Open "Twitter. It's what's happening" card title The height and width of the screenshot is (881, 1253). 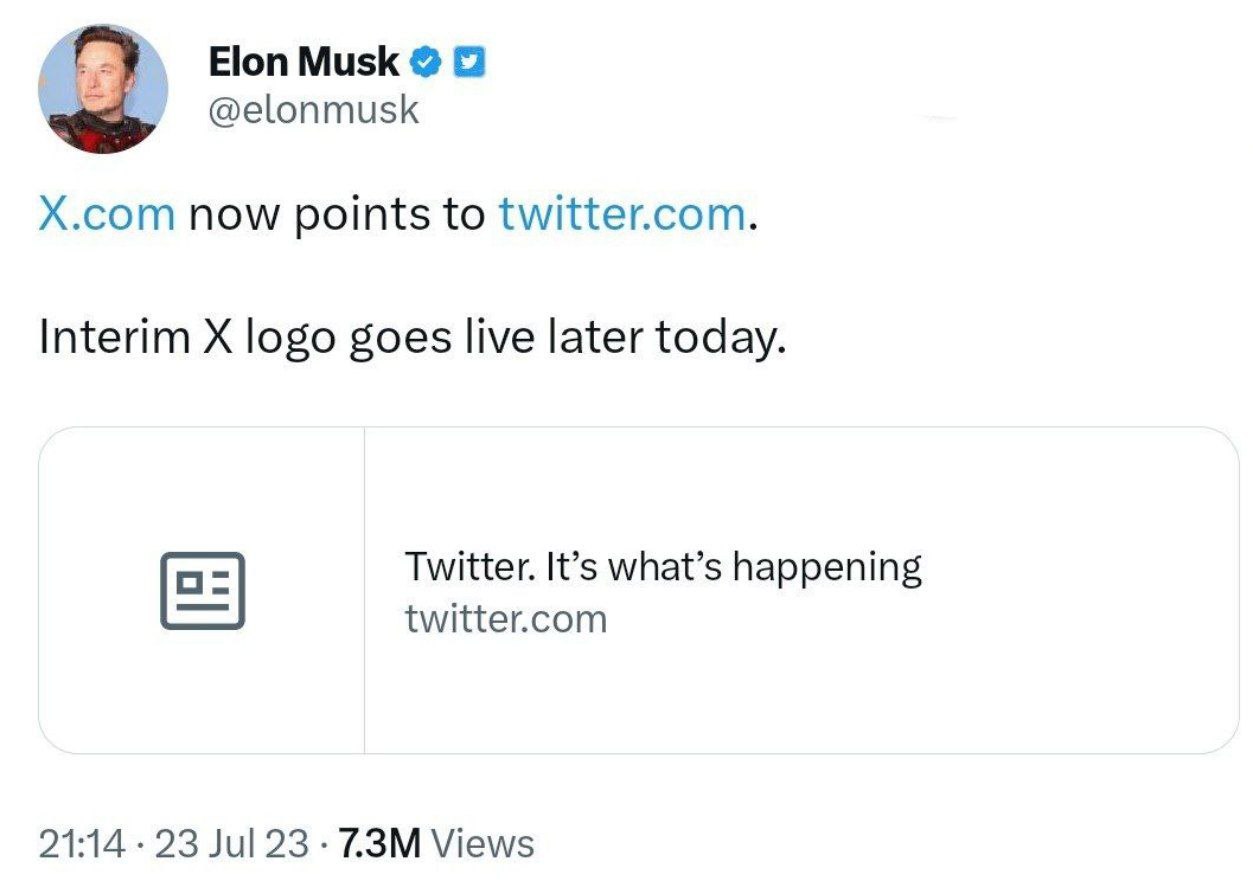pos(663,567)
